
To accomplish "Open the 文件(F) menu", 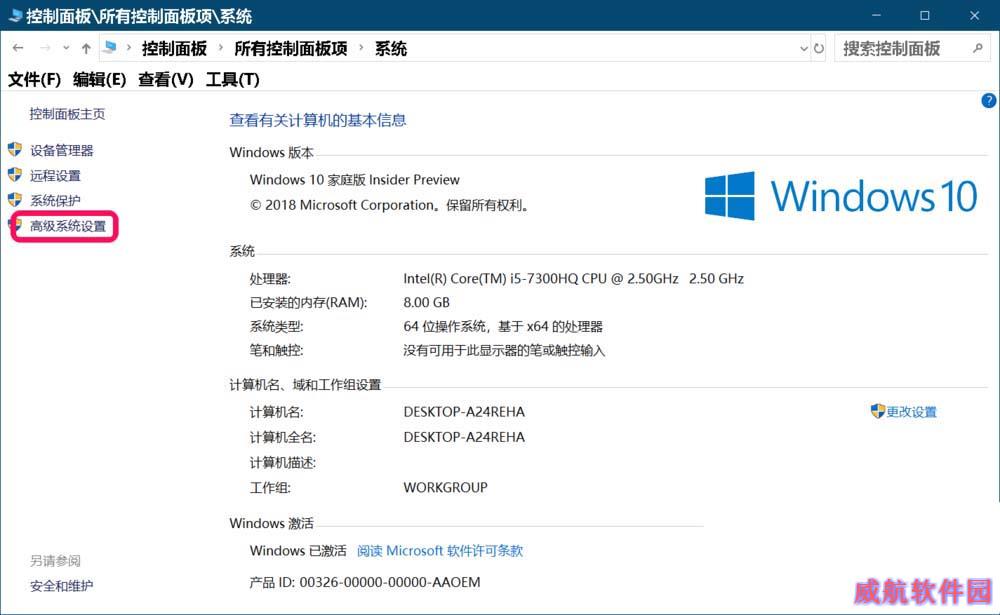I will click(34, 80).
